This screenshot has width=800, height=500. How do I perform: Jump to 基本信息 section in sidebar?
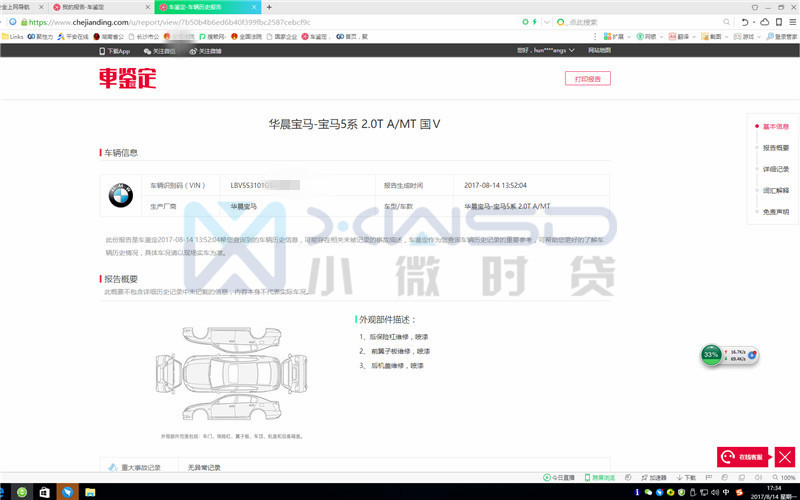(x=775, y=127)
